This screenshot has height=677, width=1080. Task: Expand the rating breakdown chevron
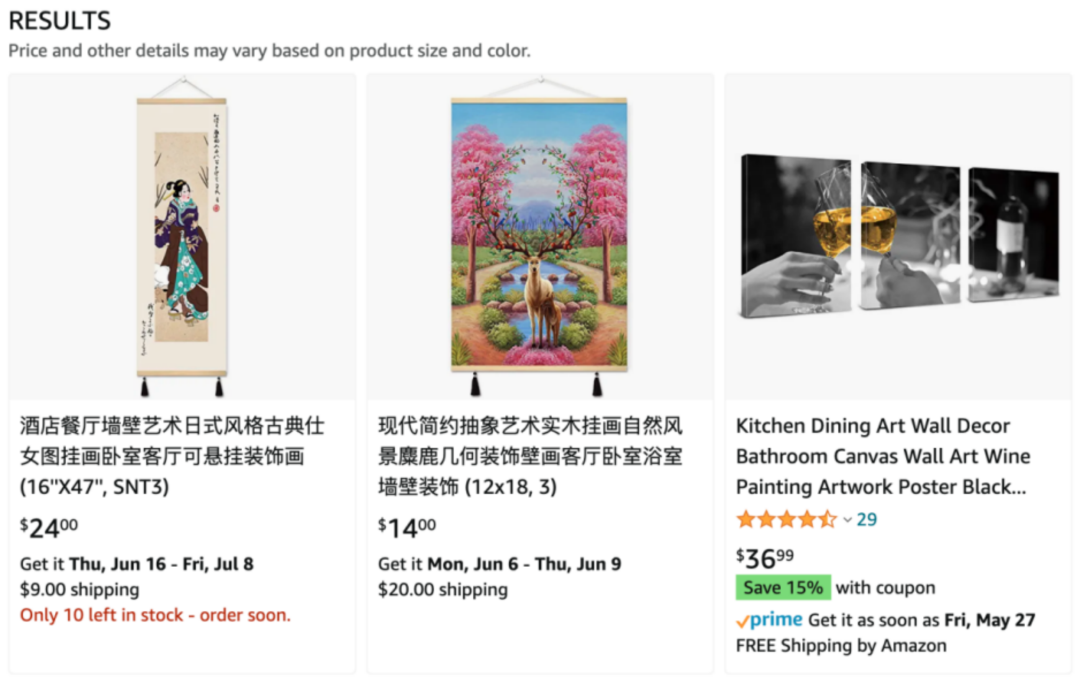pyautogui.click(x=847, y=520)
